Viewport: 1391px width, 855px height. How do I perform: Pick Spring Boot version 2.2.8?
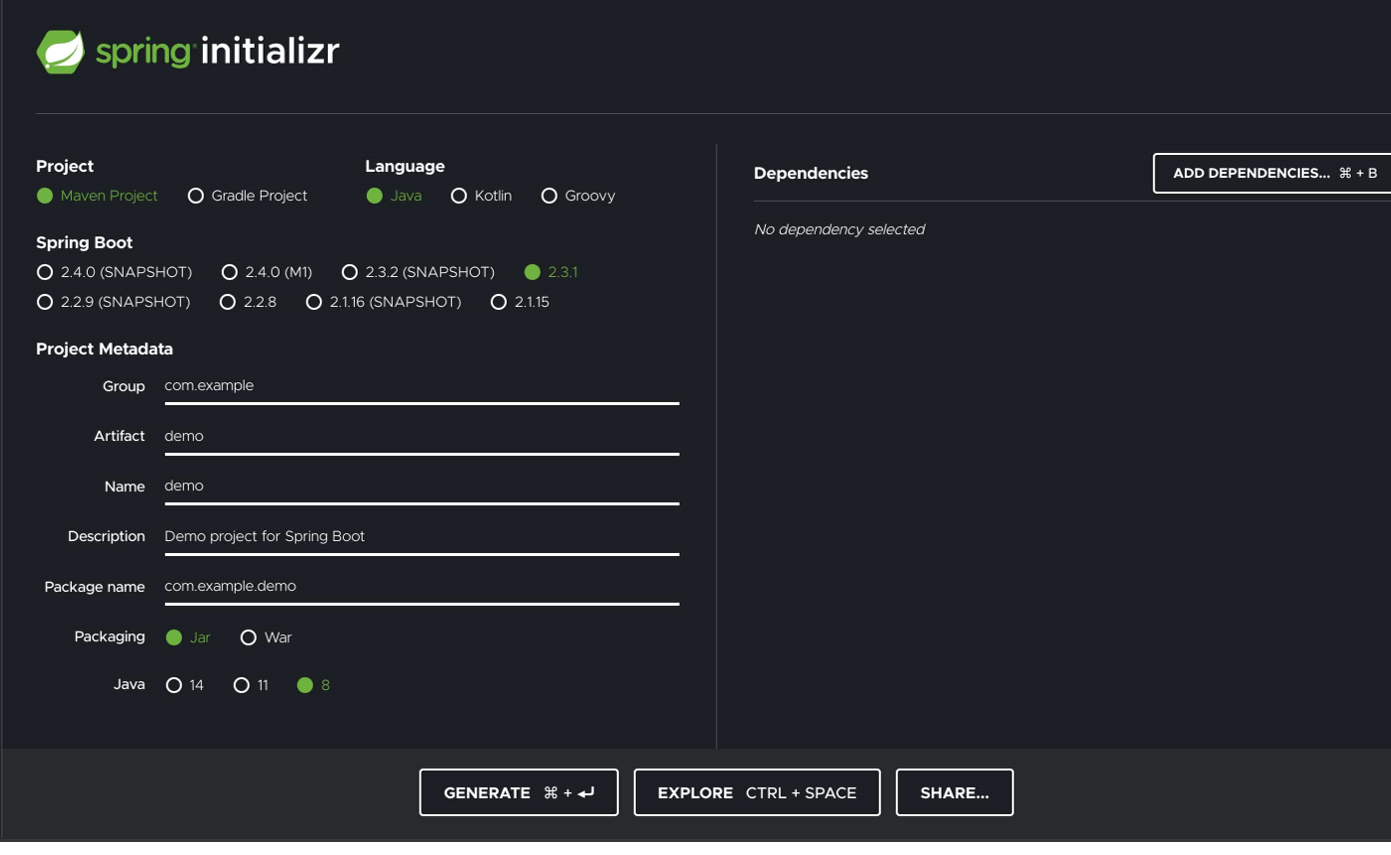[x=228, y=302]
